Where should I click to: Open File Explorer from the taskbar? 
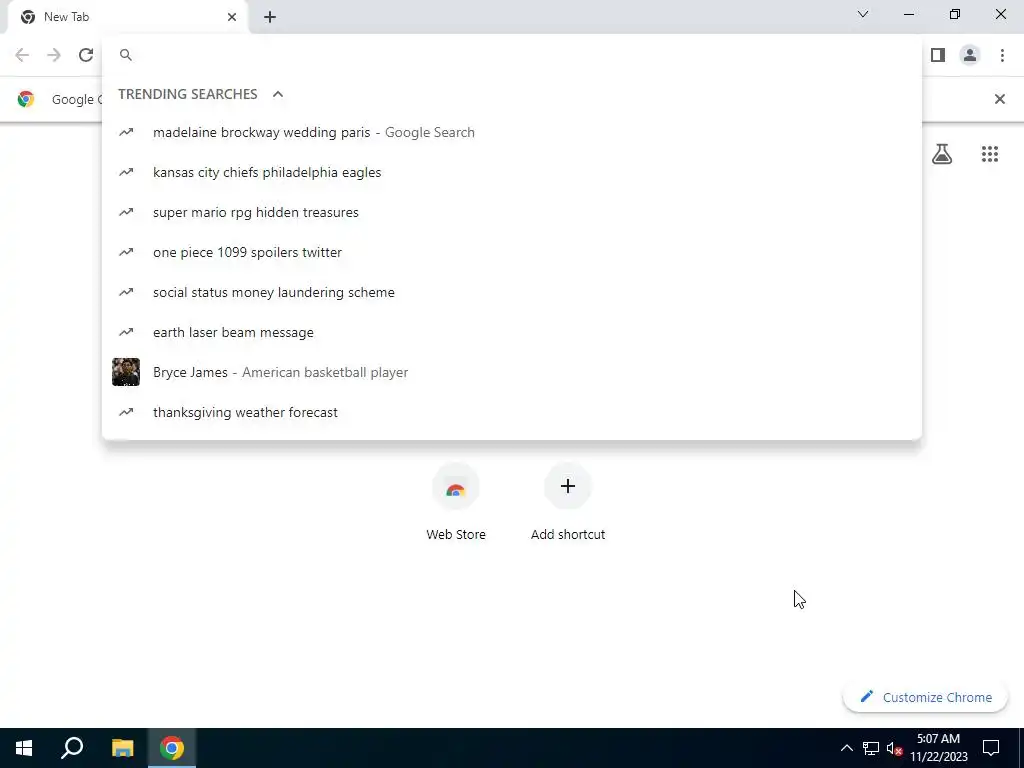point(122,748)
